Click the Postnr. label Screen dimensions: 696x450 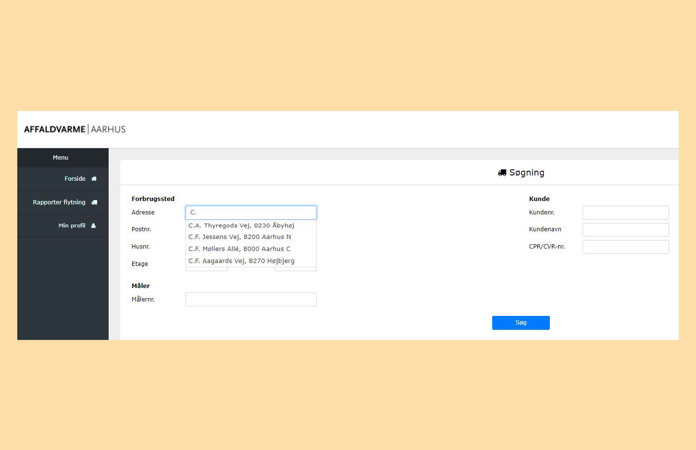point(141,229)
